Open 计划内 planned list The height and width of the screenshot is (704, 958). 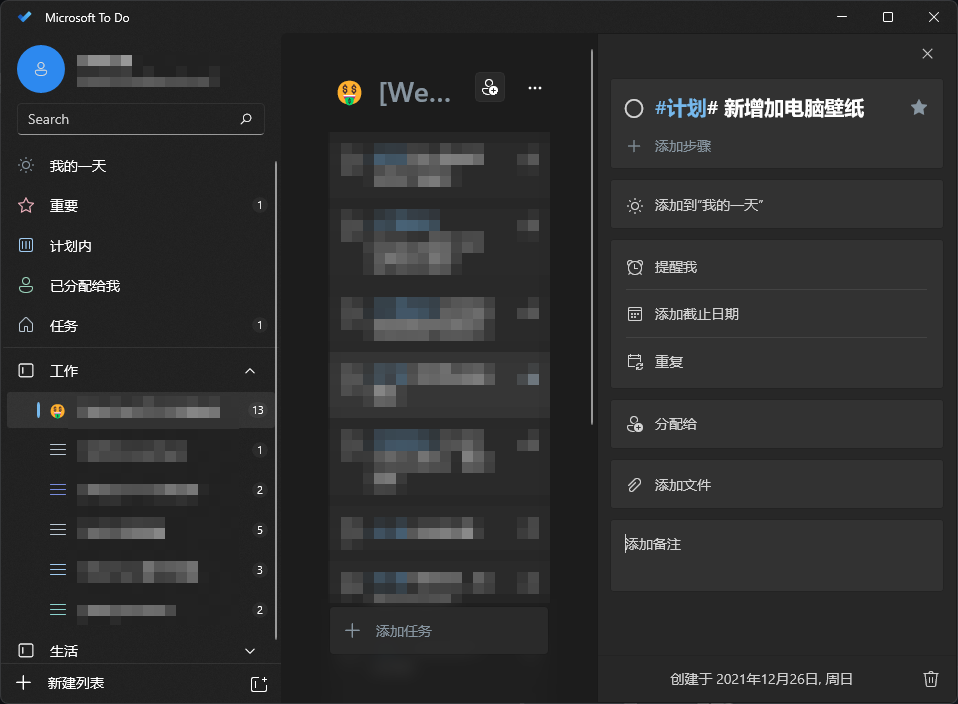click(141, 246)
